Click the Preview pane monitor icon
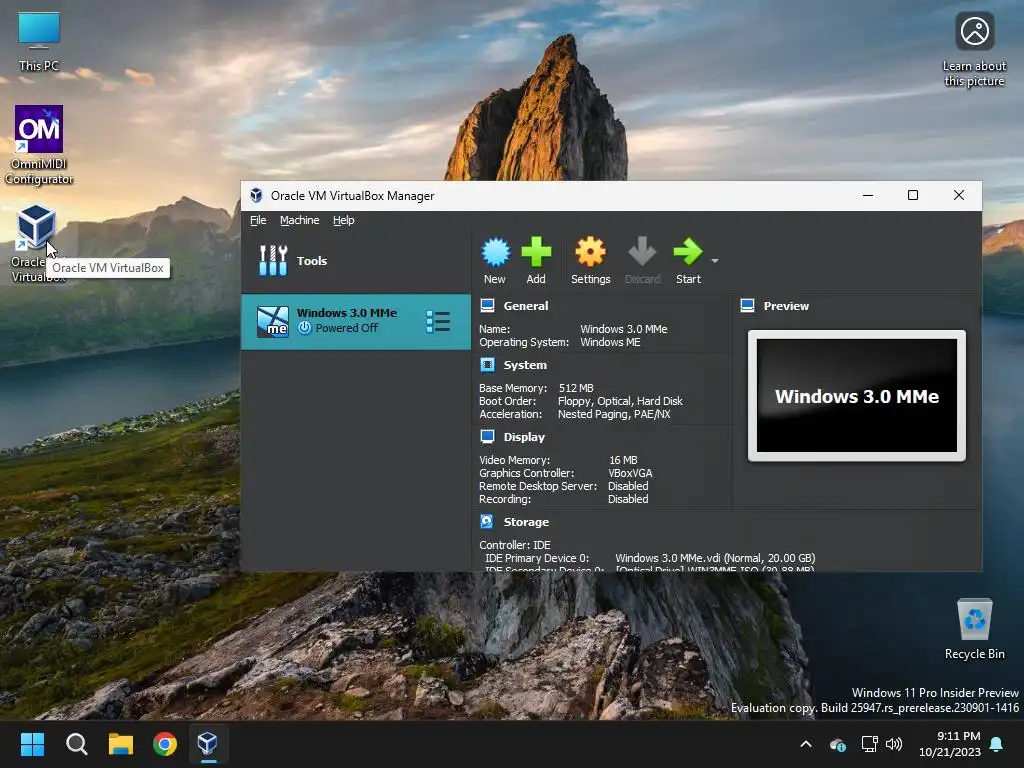The height and width of the screenshot is (768, 1024). [x=748, y=305]
